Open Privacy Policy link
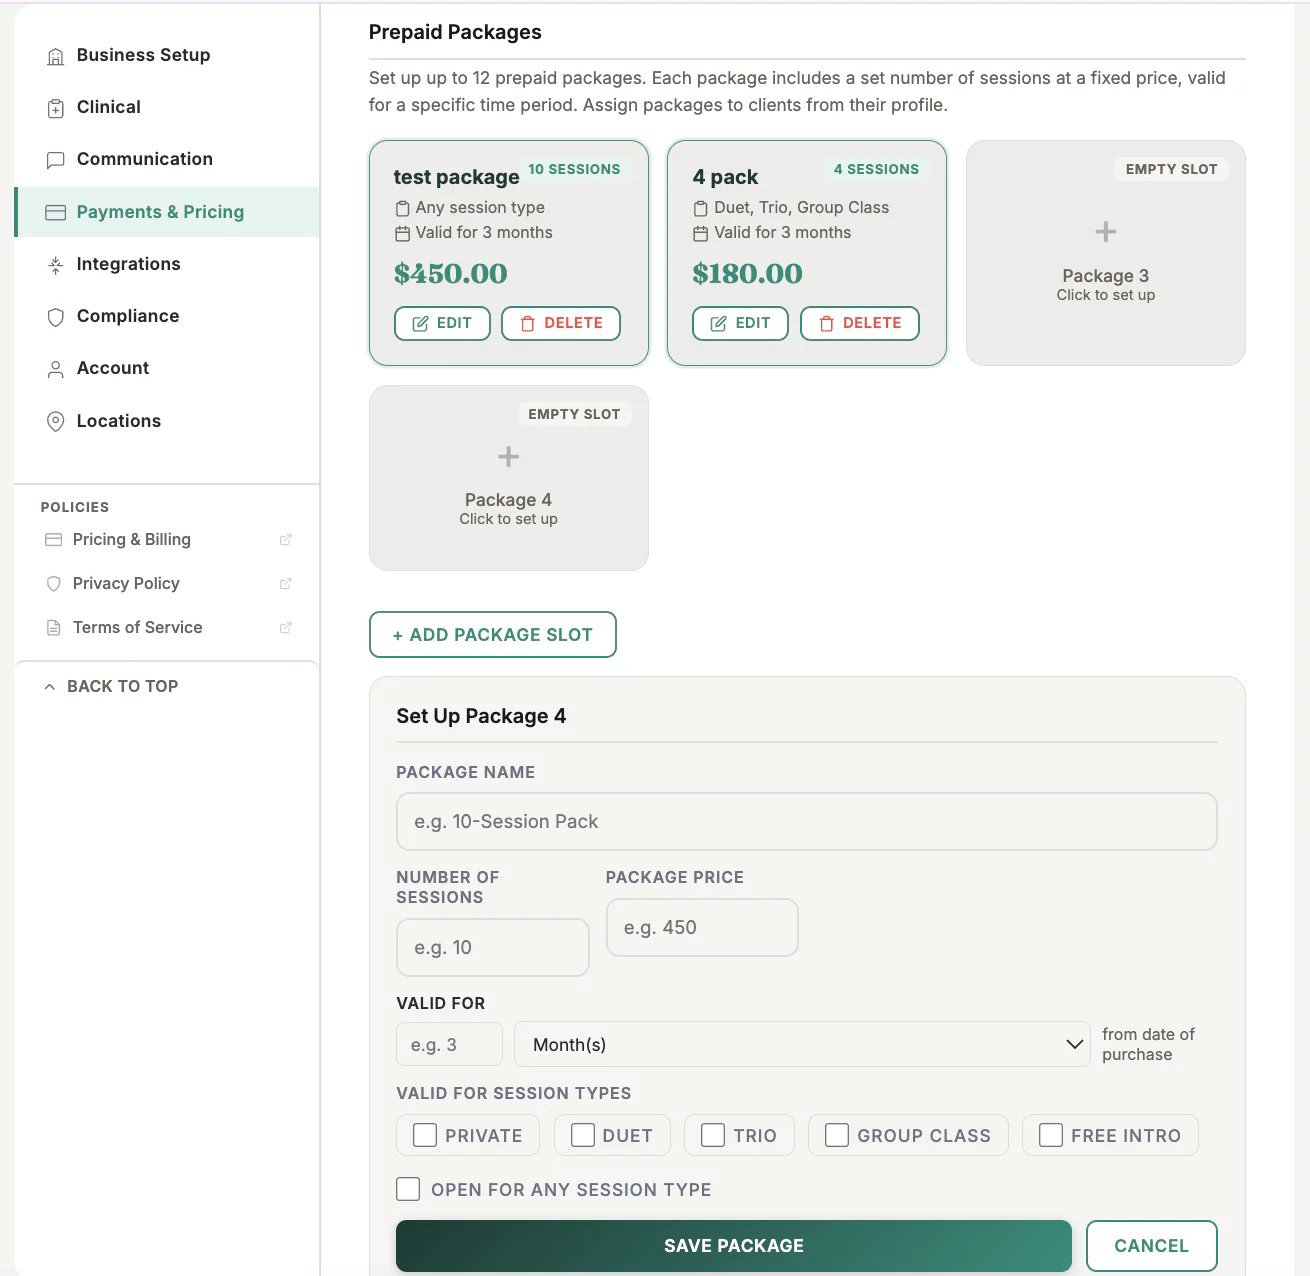This screenshot has width=1310, height=1276. point(126,583)
